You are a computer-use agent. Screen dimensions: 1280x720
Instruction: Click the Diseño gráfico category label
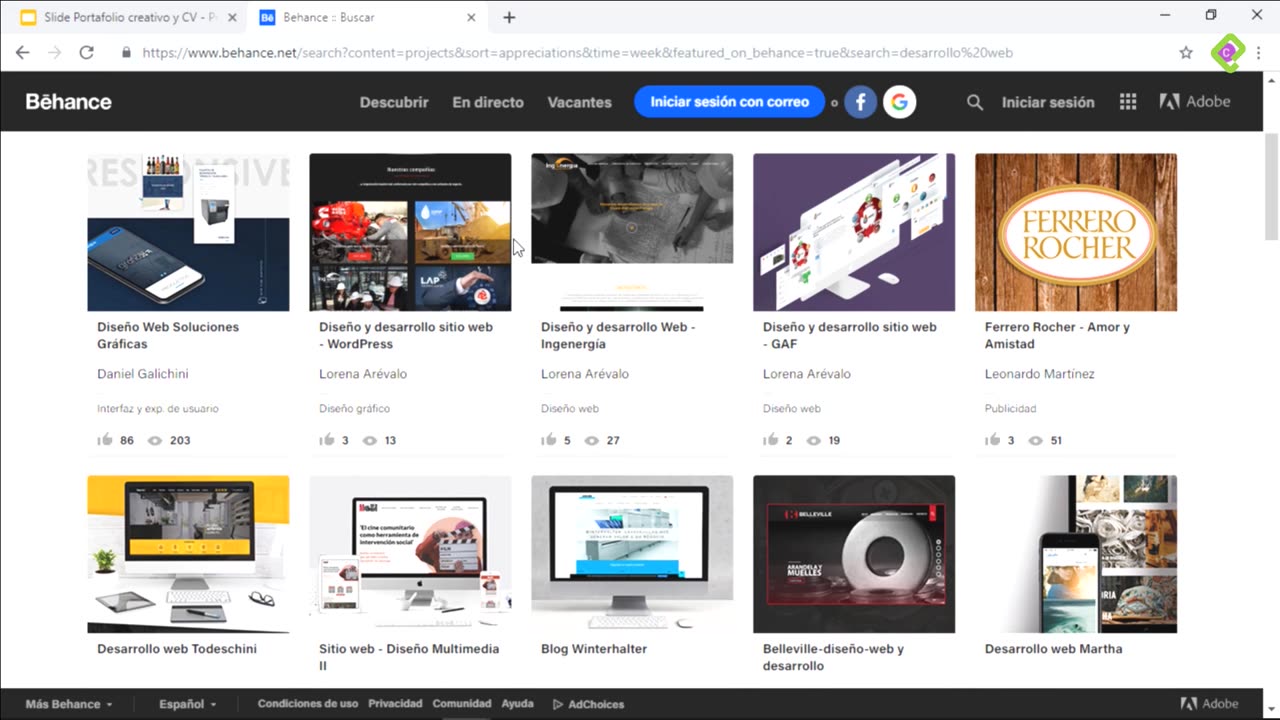click(354, 409)
